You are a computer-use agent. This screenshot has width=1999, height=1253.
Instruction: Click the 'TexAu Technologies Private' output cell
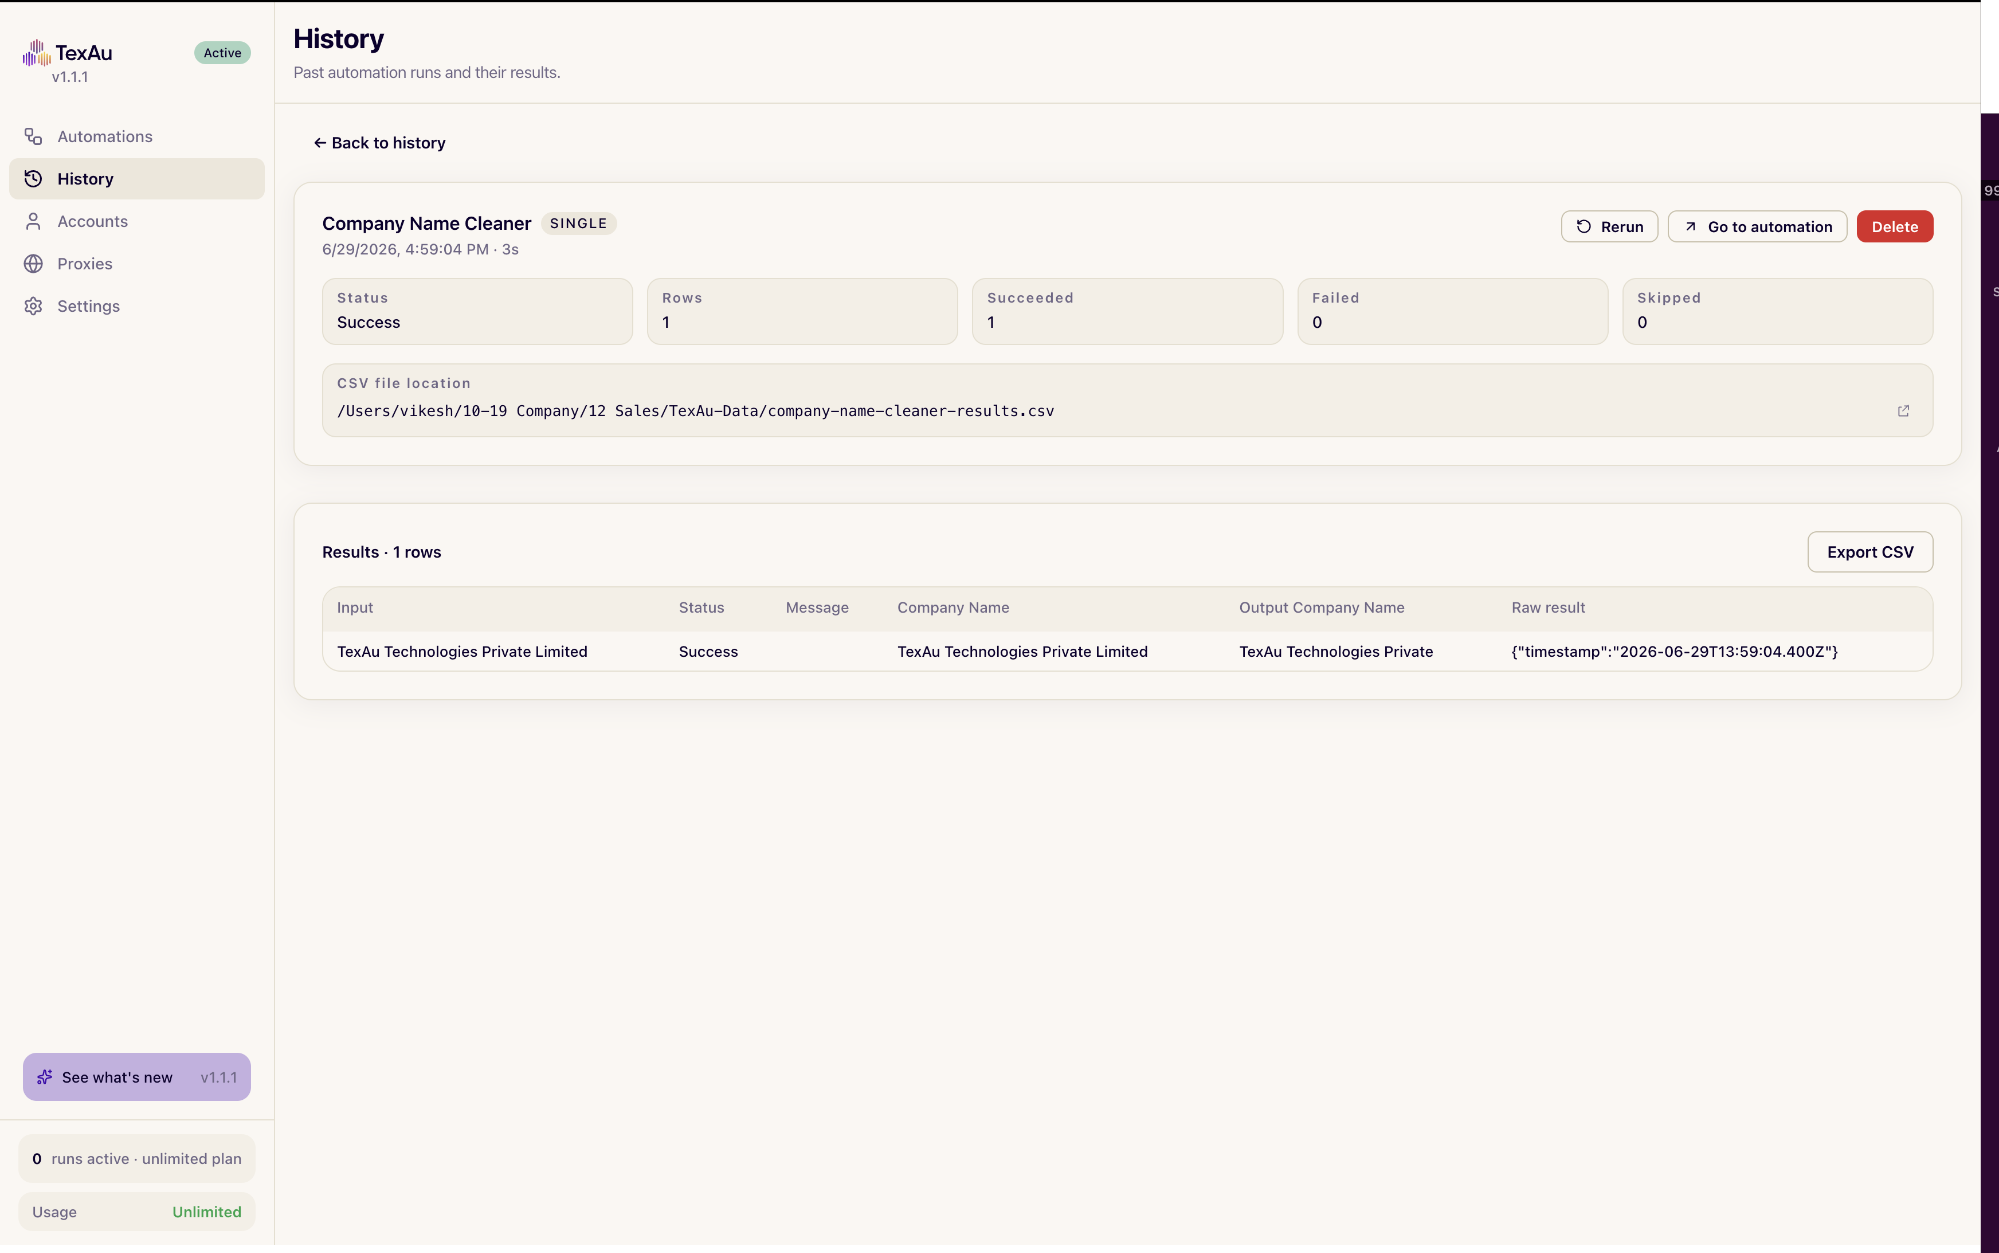click(x=1336, y=652)
